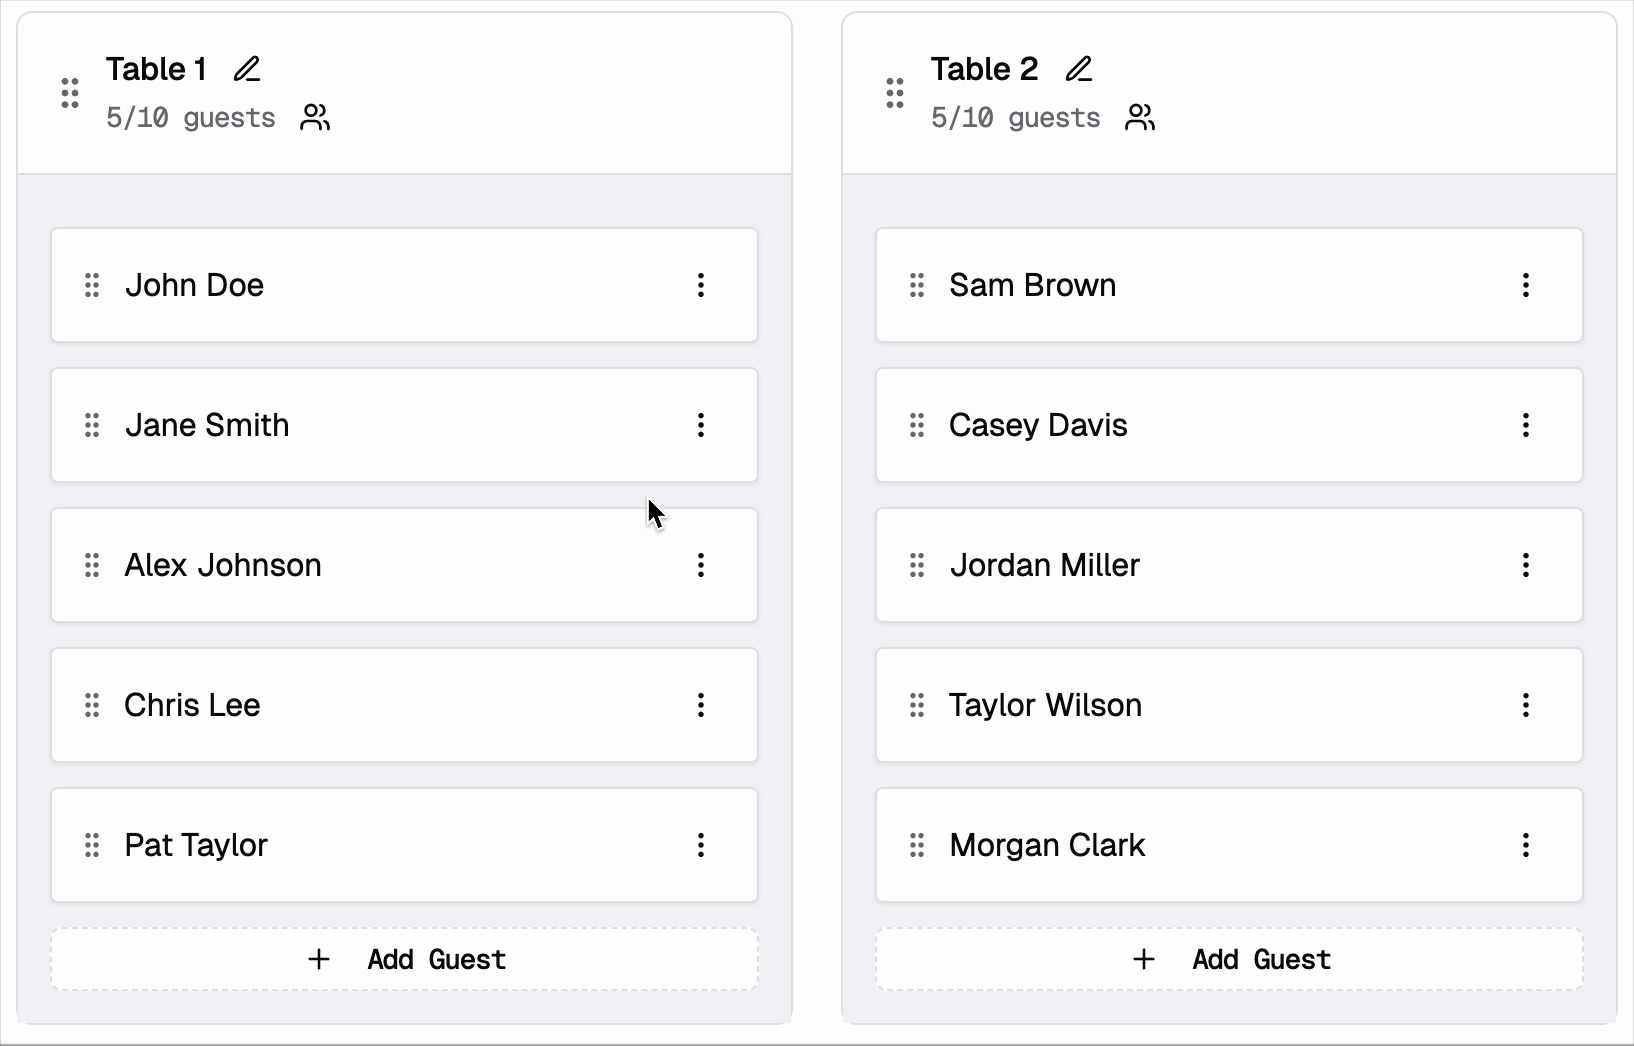Click the drag handle on Sam Brown's card
This screenshot has height=1046, width=1634.
(916, 285)
